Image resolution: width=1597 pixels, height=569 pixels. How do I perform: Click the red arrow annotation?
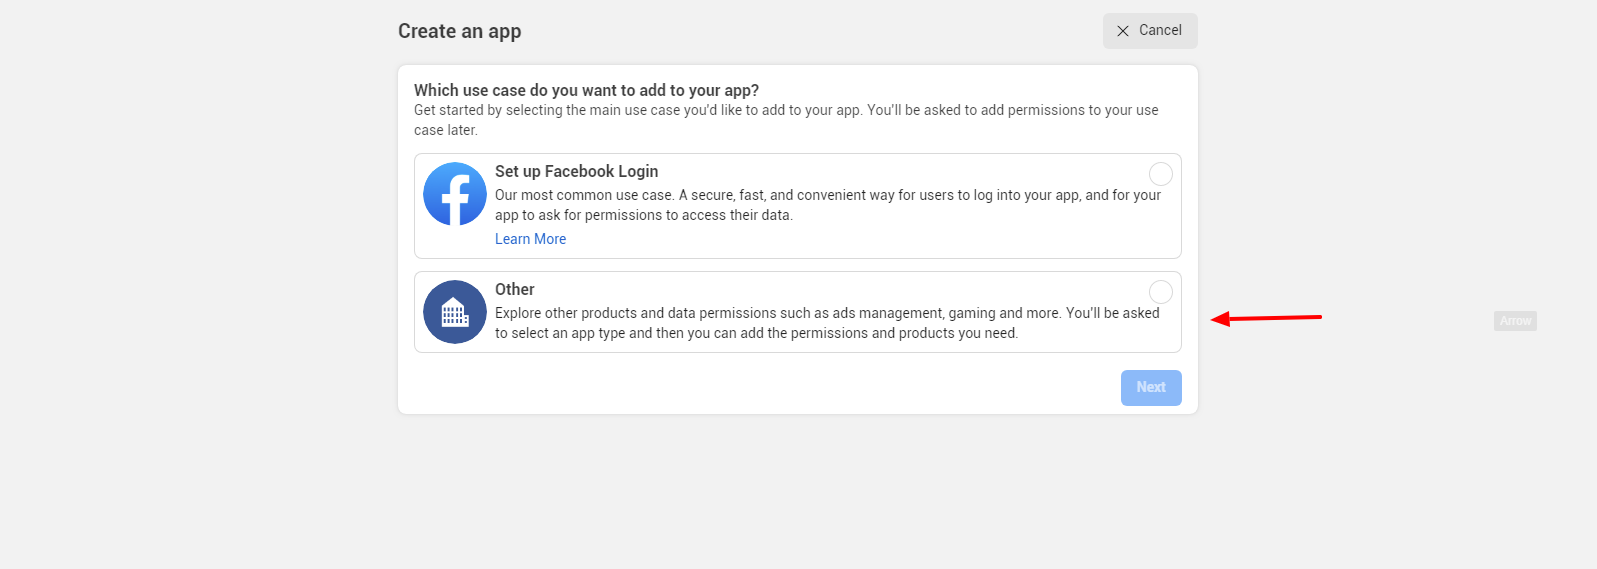tap(1266, 318)
